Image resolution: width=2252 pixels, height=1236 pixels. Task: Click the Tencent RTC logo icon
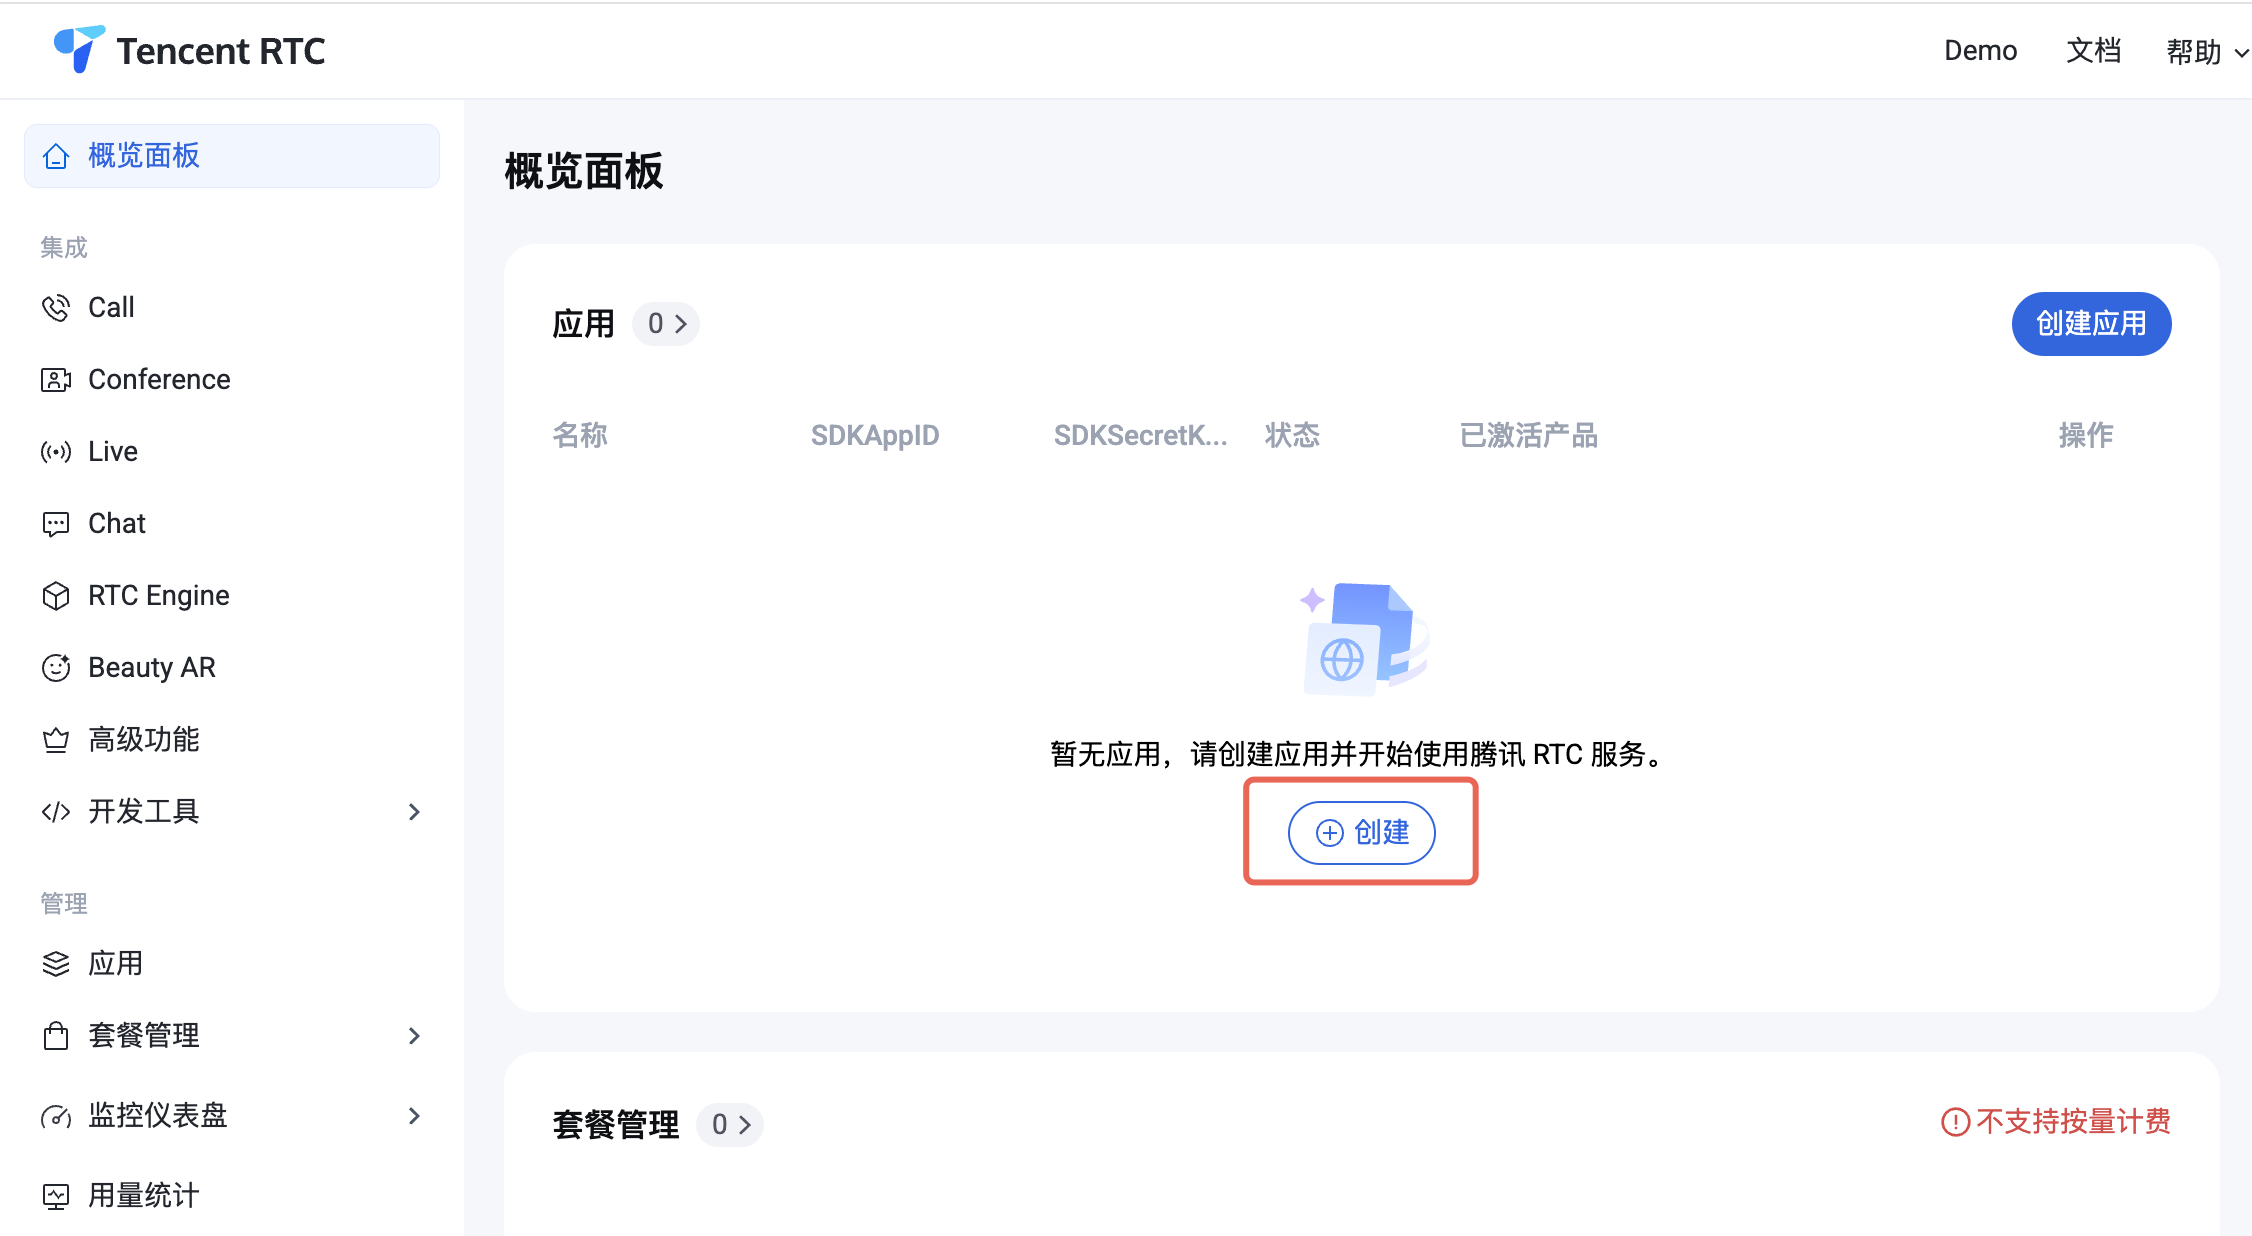pyautogui.click(x=79, y=49)
